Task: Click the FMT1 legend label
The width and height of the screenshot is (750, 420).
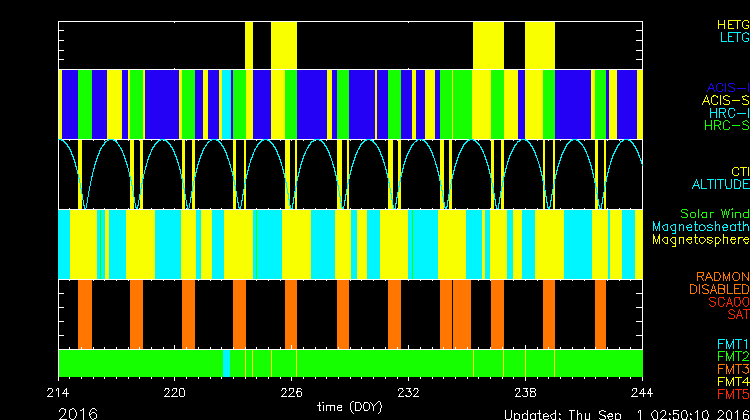Action: tap(731, 343)
